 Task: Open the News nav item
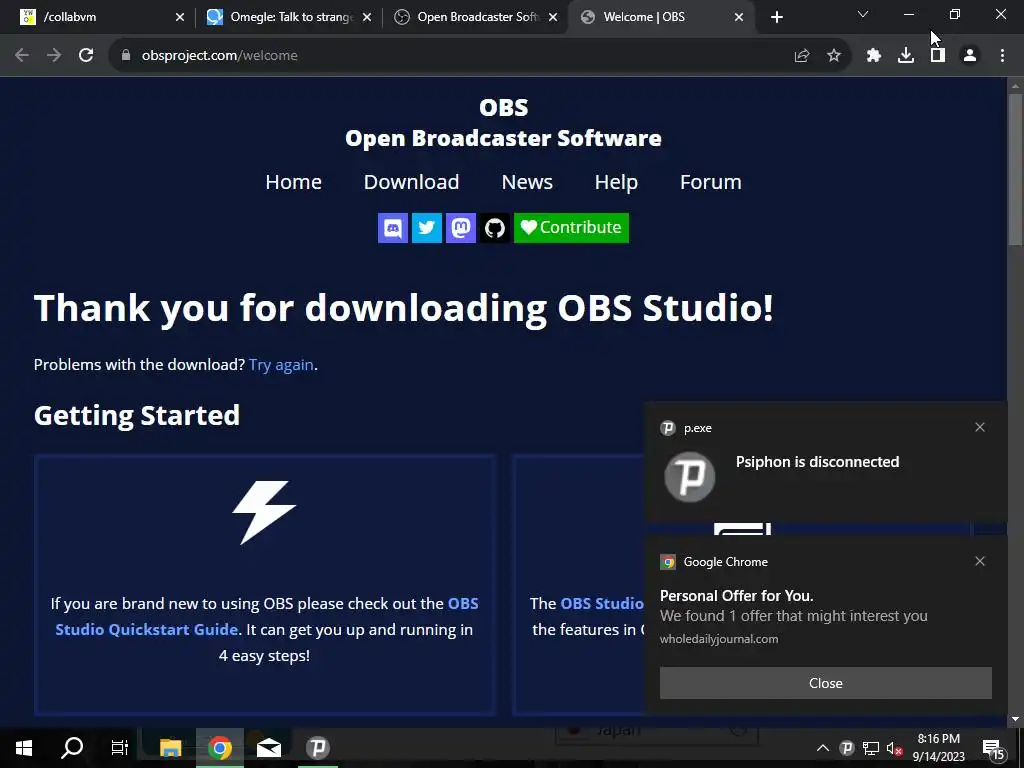(x=527, y=182)
